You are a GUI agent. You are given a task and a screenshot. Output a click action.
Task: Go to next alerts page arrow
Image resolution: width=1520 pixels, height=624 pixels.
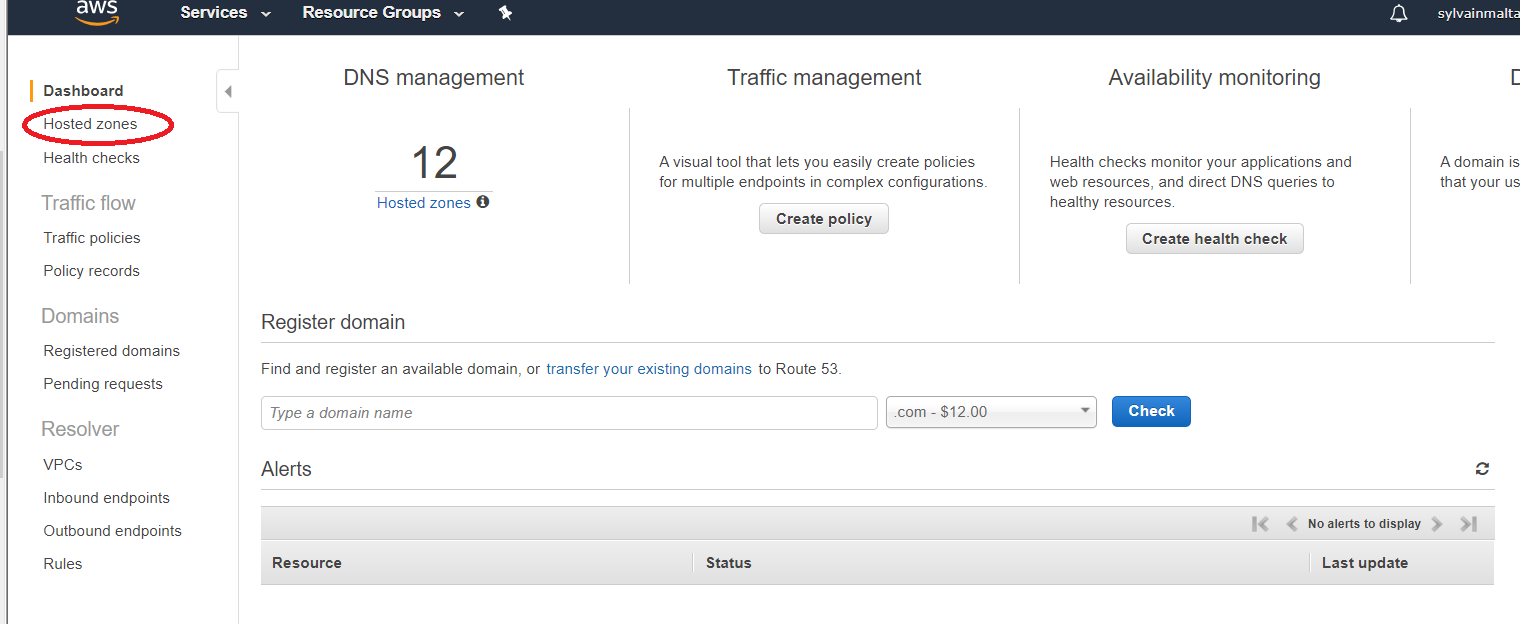pos(1437,524)
